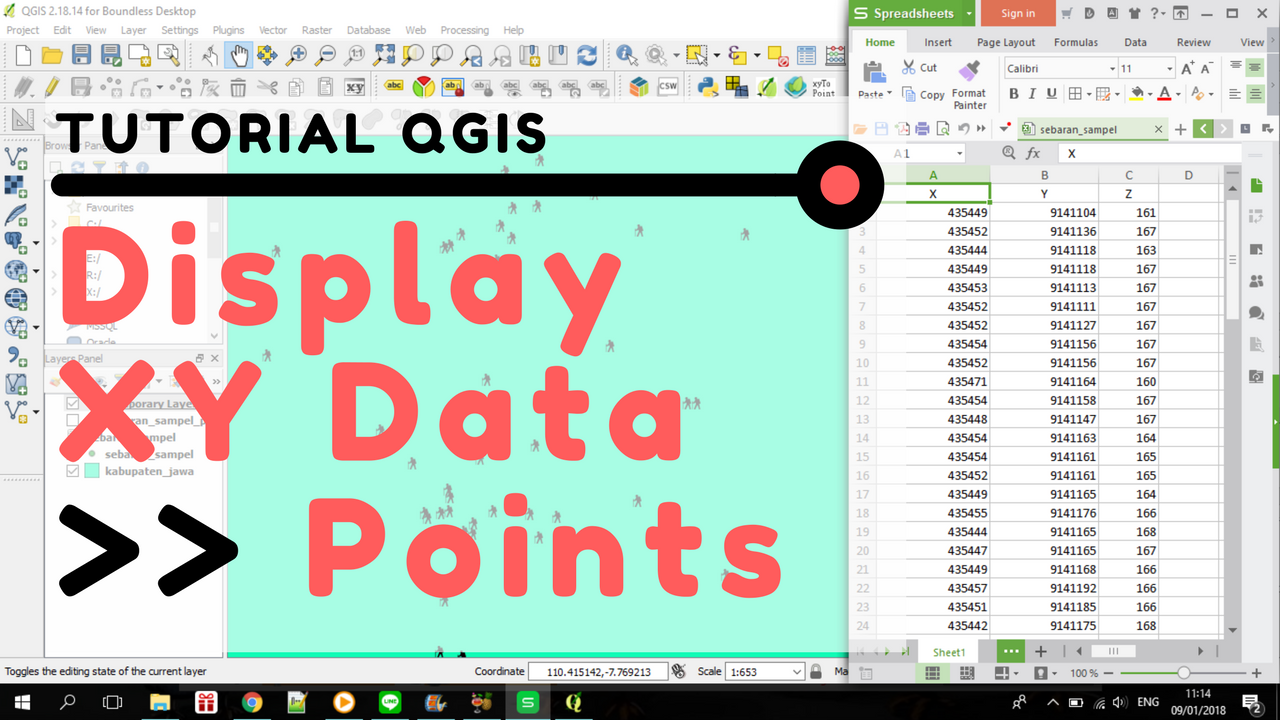Open the borders dropdown arrow in Spreadsheets
The width and height of the screenshot is (1280, 720).
tap(1088, 94)
